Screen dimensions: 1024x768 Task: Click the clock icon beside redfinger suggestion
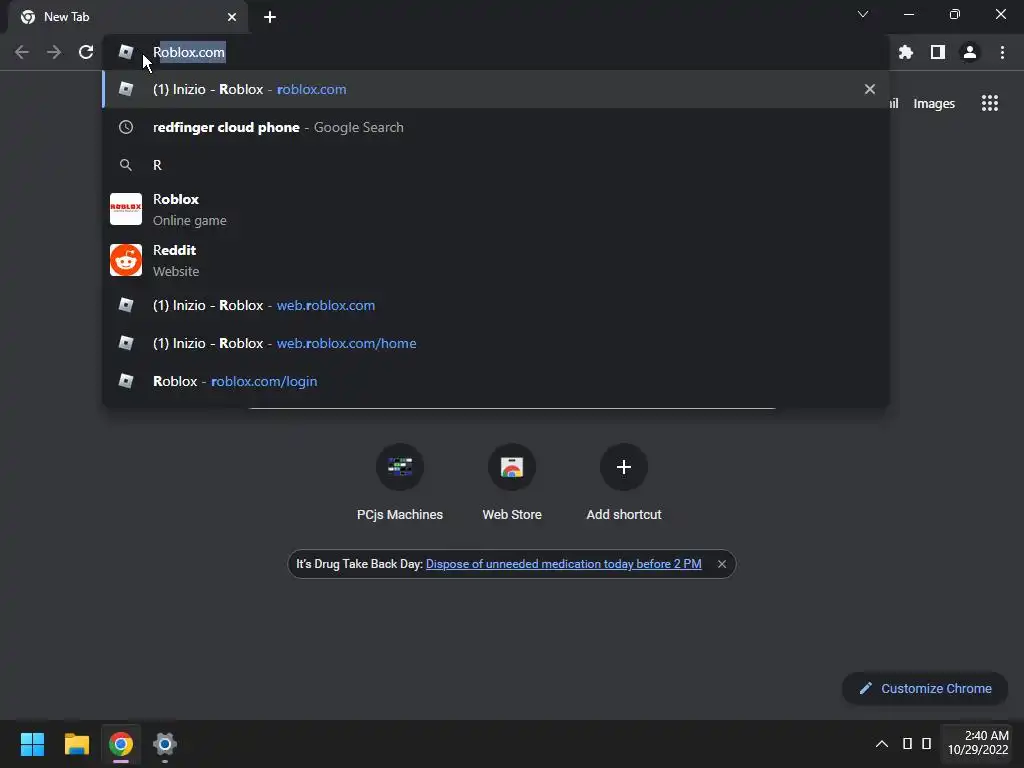pos(126,127)
